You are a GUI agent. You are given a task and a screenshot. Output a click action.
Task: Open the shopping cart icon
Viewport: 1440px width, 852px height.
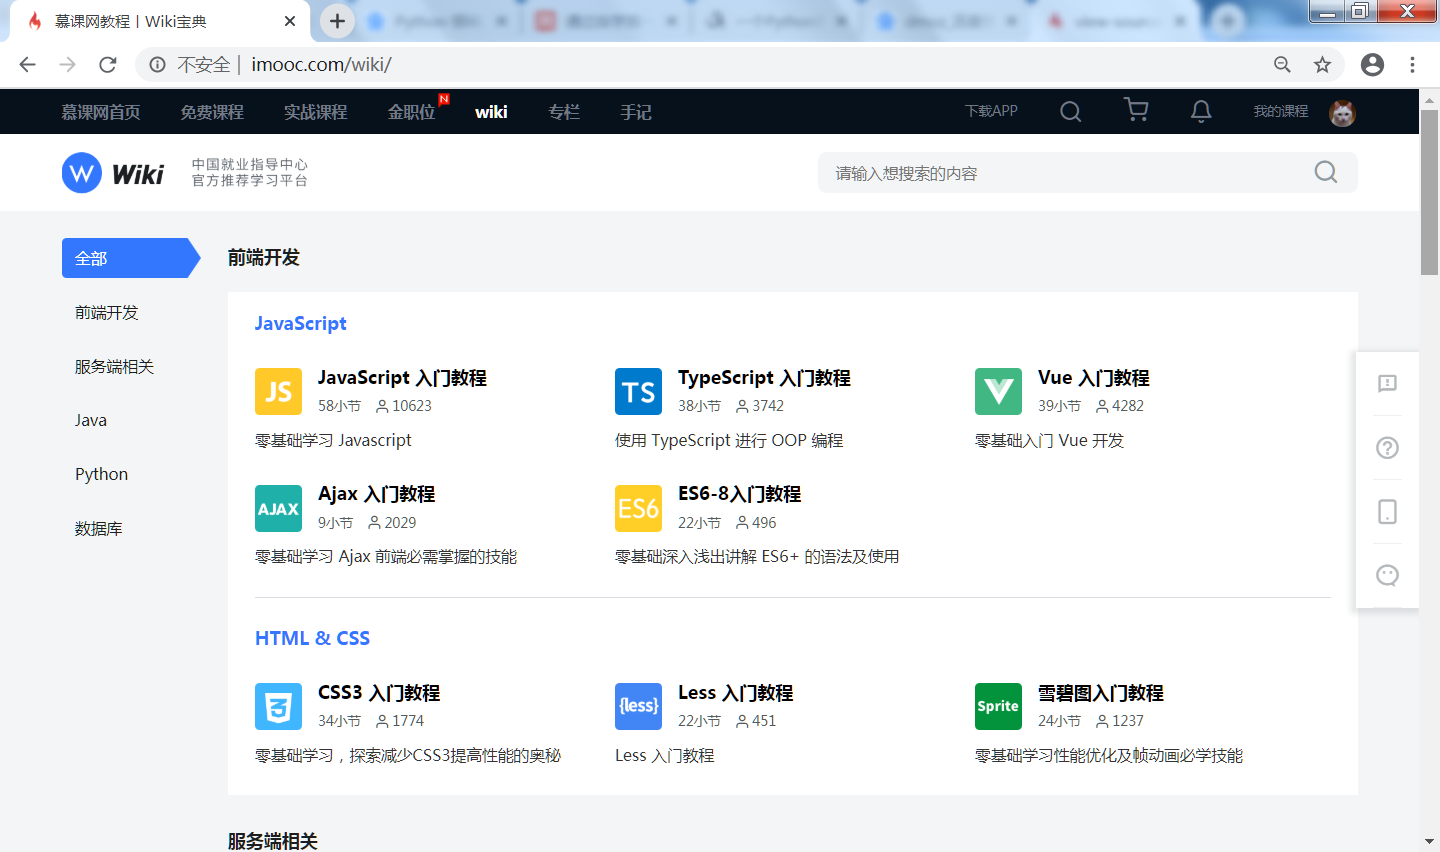click(1136, 110)
